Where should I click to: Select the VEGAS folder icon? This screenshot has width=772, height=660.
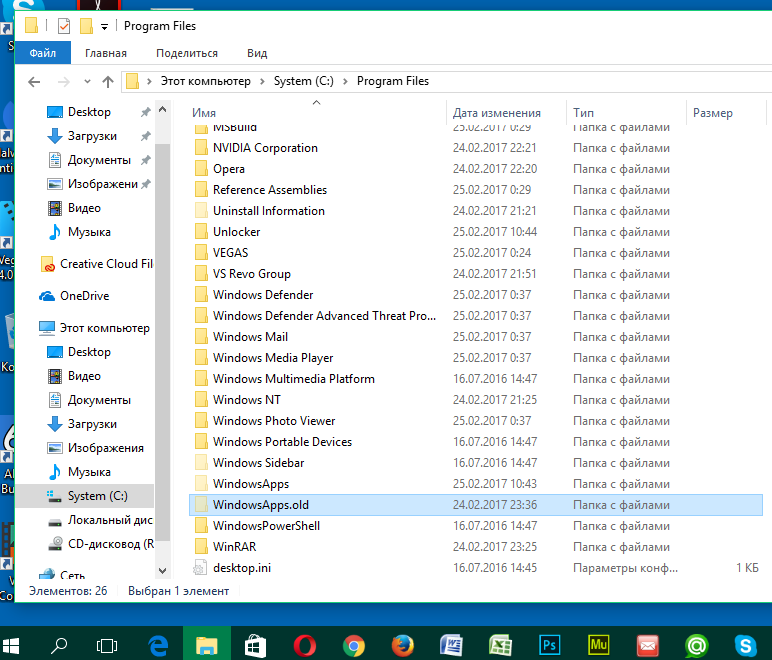pos(201,252)
